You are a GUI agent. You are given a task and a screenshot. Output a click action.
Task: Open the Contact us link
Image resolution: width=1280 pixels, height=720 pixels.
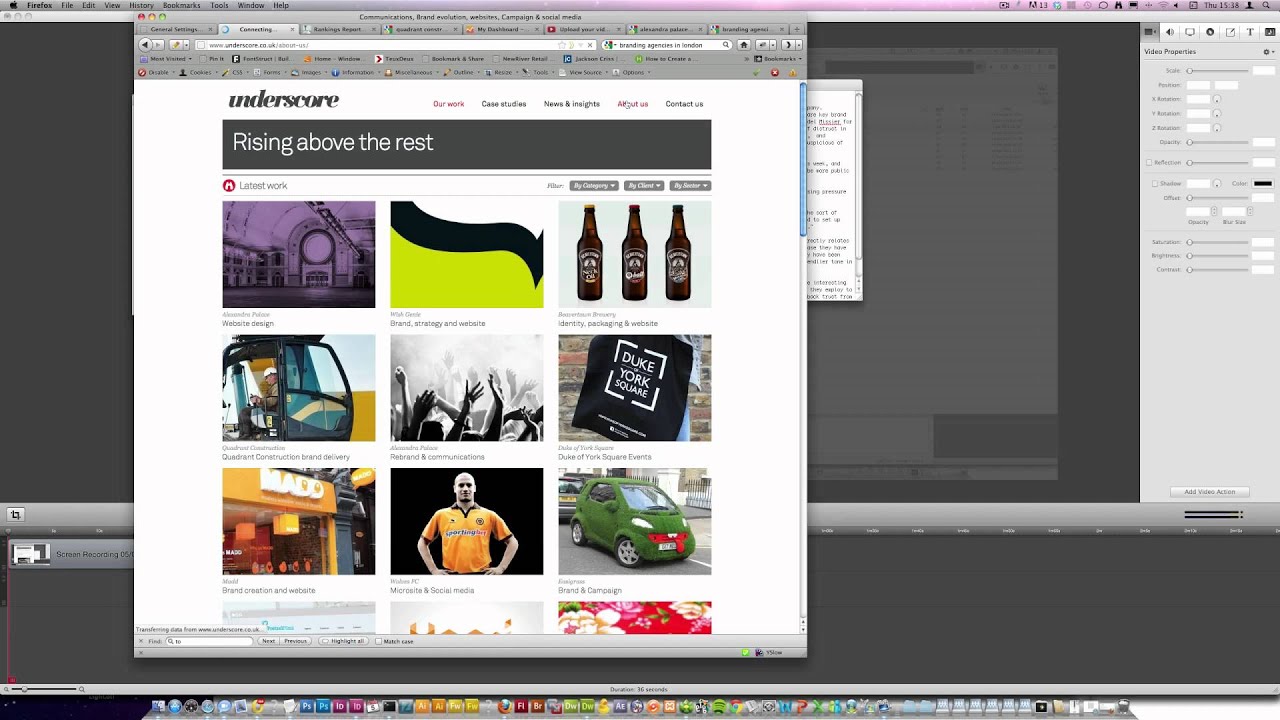point(684,104)
